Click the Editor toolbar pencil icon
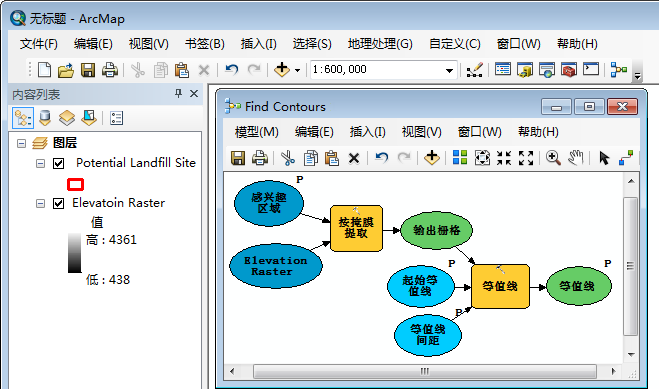This screenshot has height=389, width=659. (474, 70)
